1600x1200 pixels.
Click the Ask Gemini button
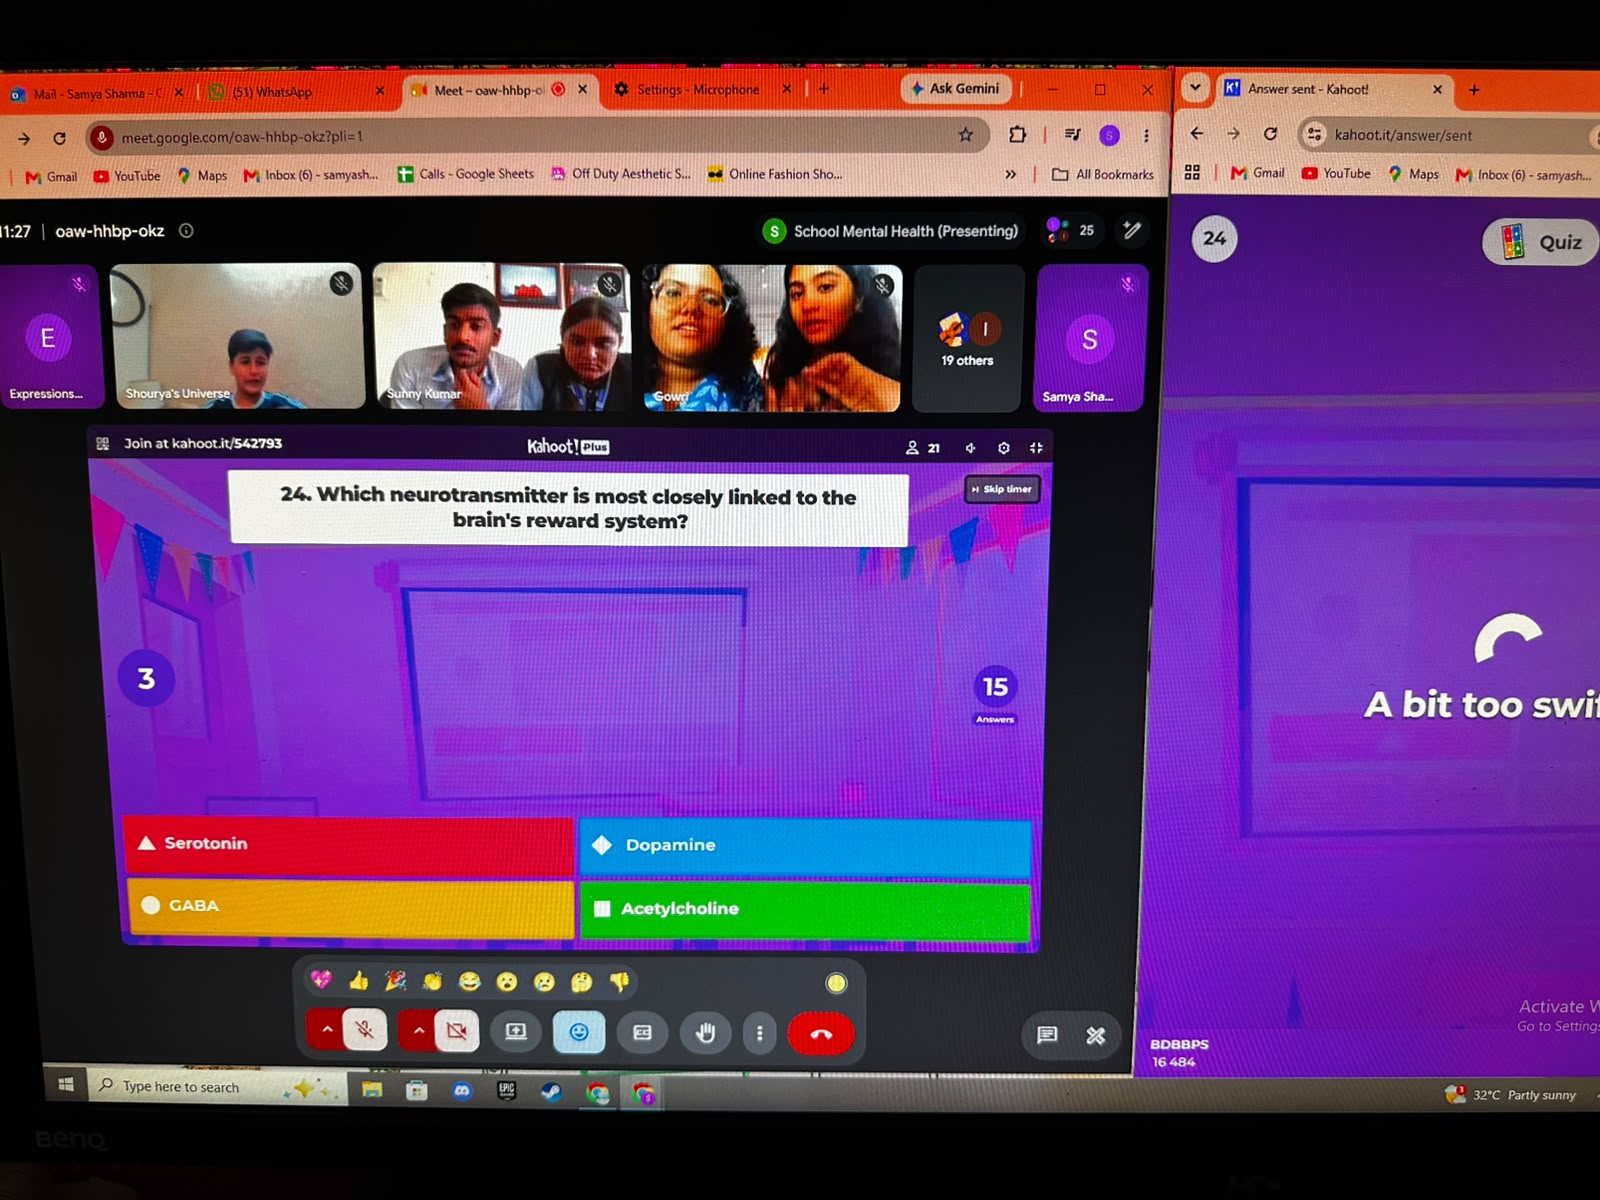pos(956,88)
